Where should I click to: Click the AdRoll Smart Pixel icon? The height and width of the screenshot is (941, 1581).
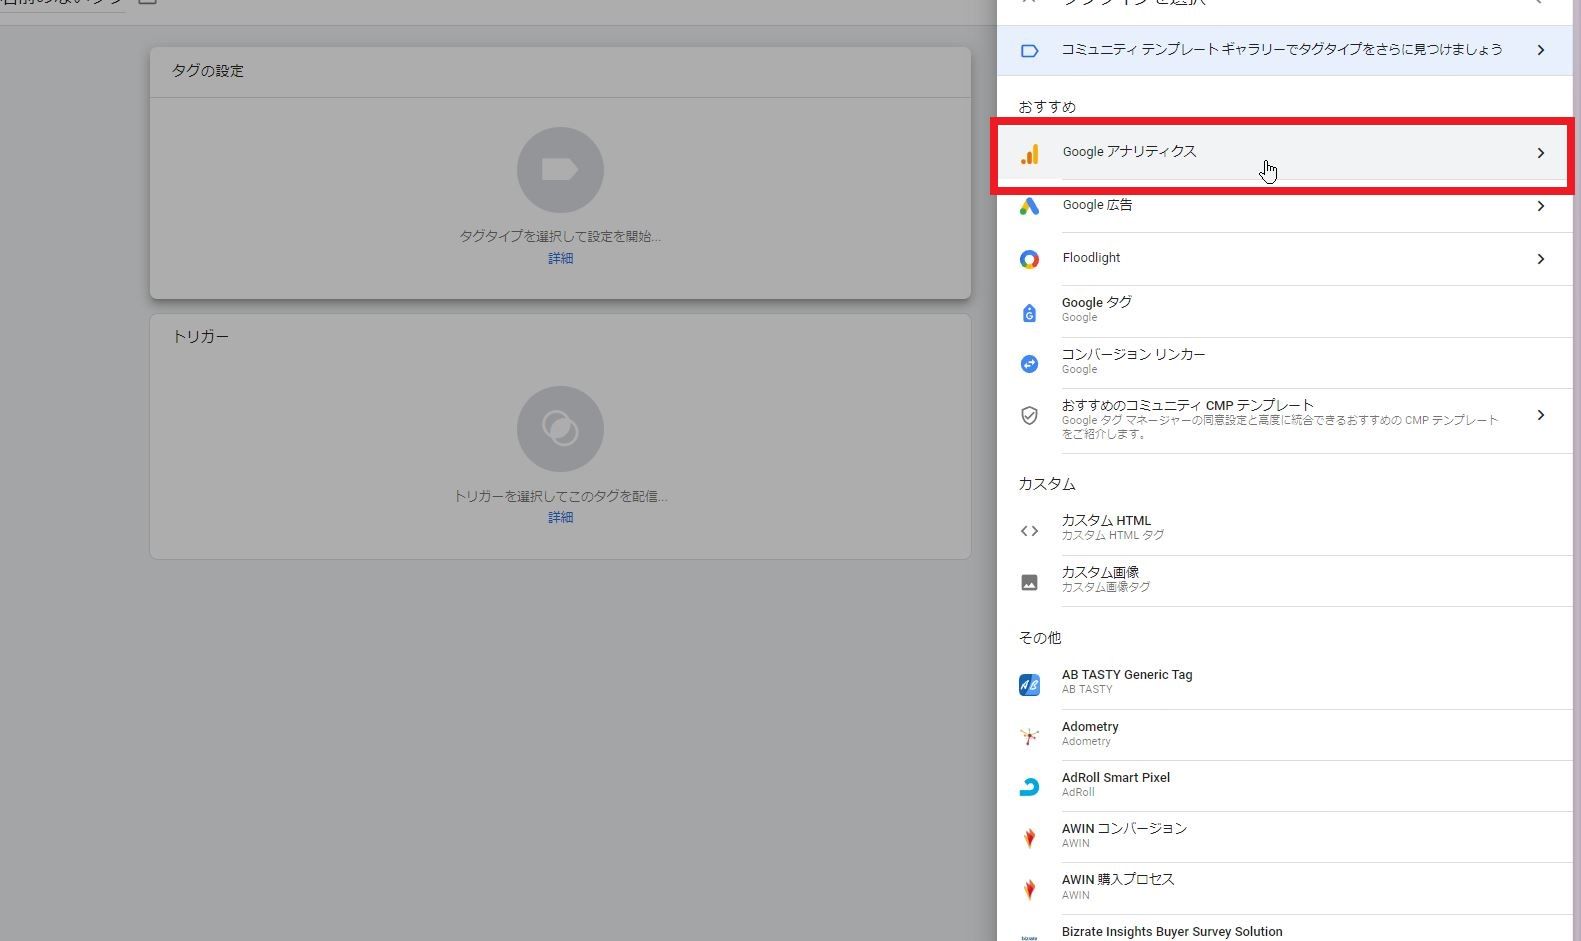1029,787
